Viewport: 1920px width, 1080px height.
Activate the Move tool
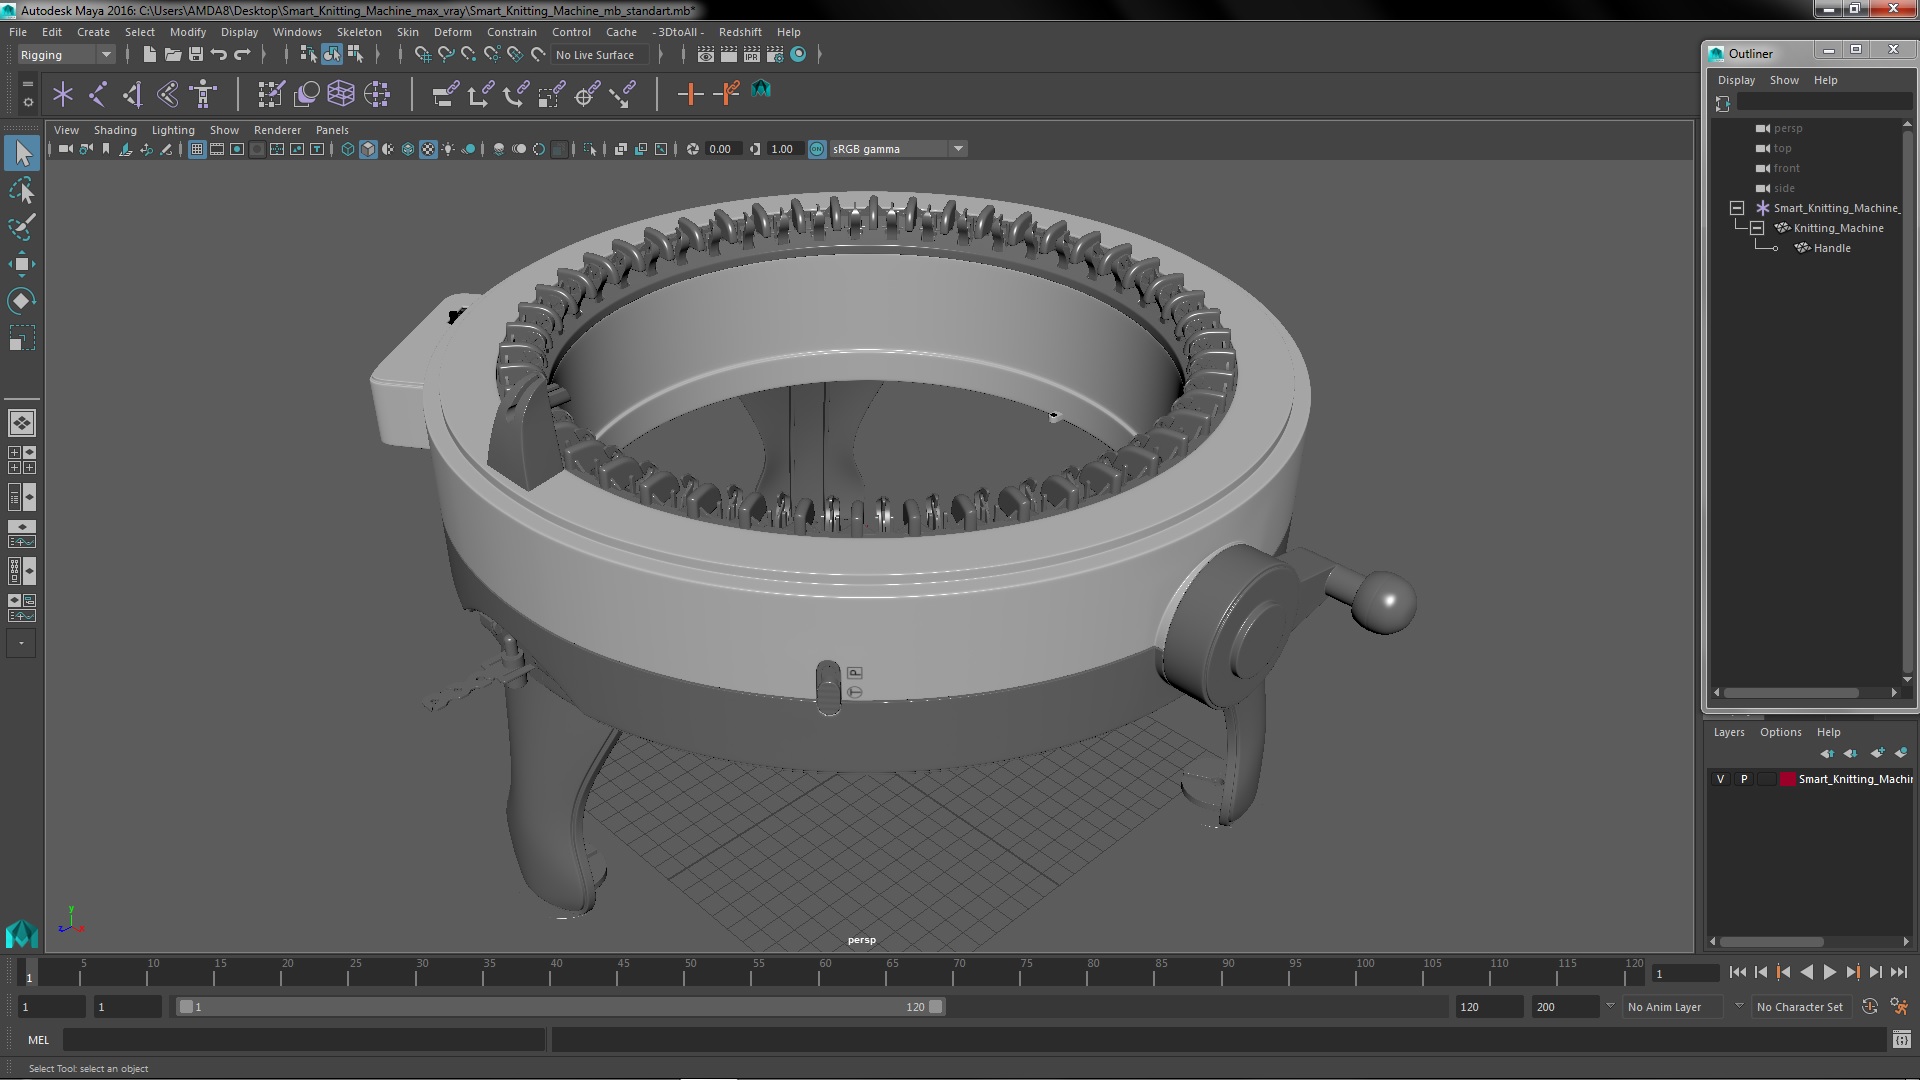tap(21, 264)
